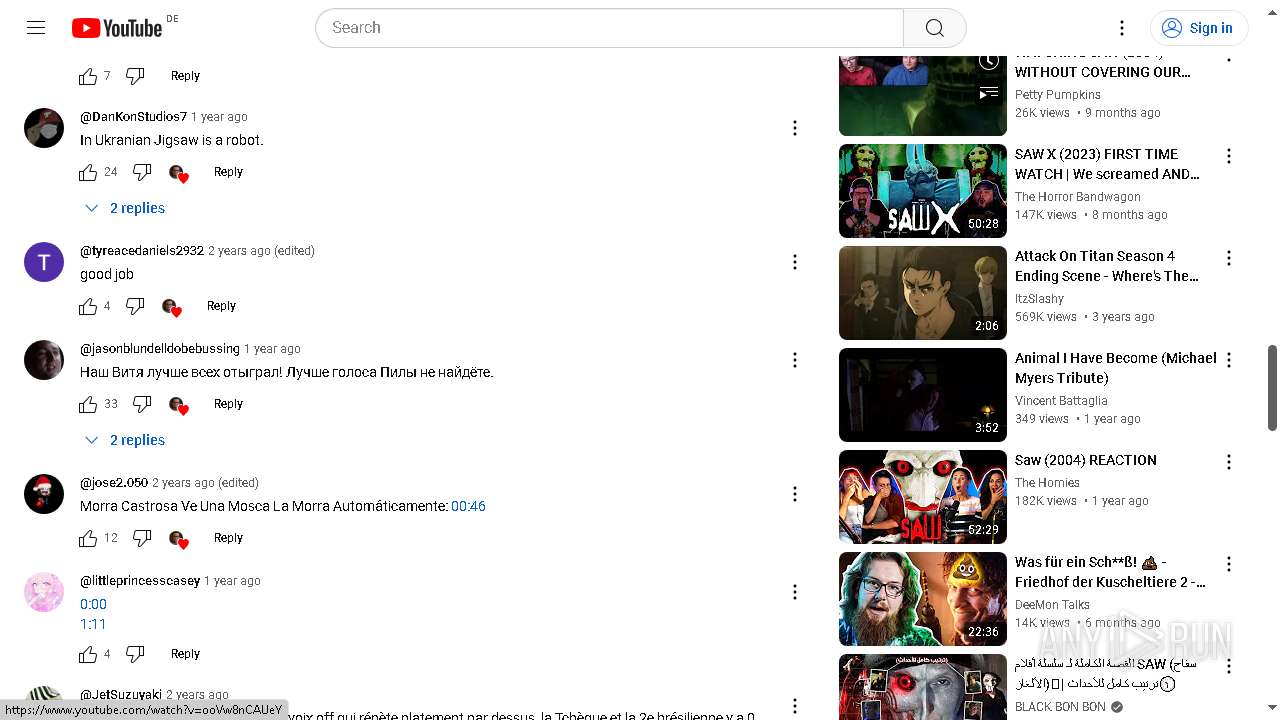Reply to the top comment with 7 likes
Viewport: 1280px width, 720px height.
pos(185,76)
